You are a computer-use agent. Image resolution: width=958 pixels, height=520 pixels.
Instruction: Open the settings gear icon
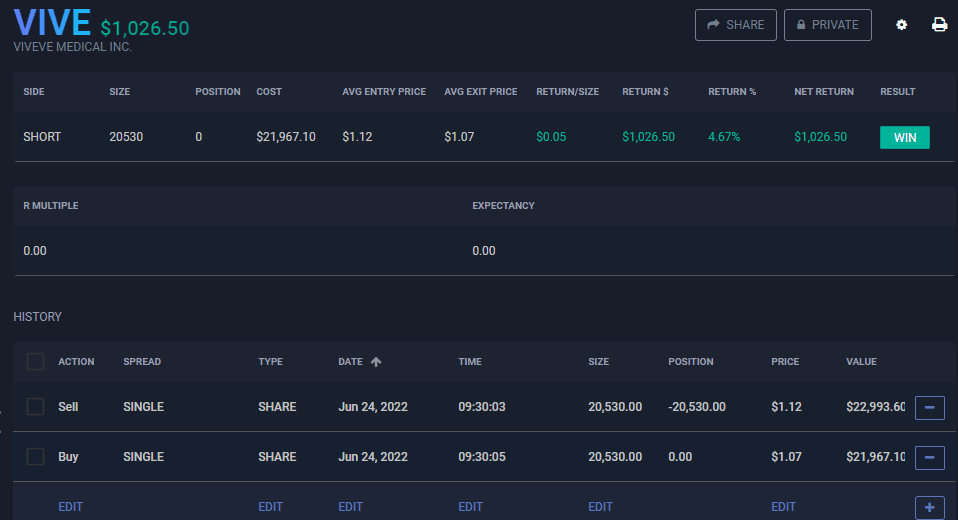(x=901, y=25)
